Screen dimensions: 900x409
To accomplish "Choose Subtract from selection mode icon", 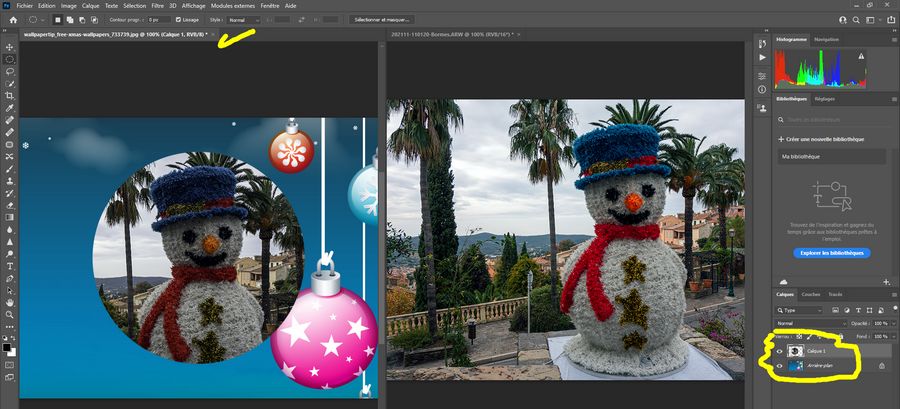I will 82,20.
